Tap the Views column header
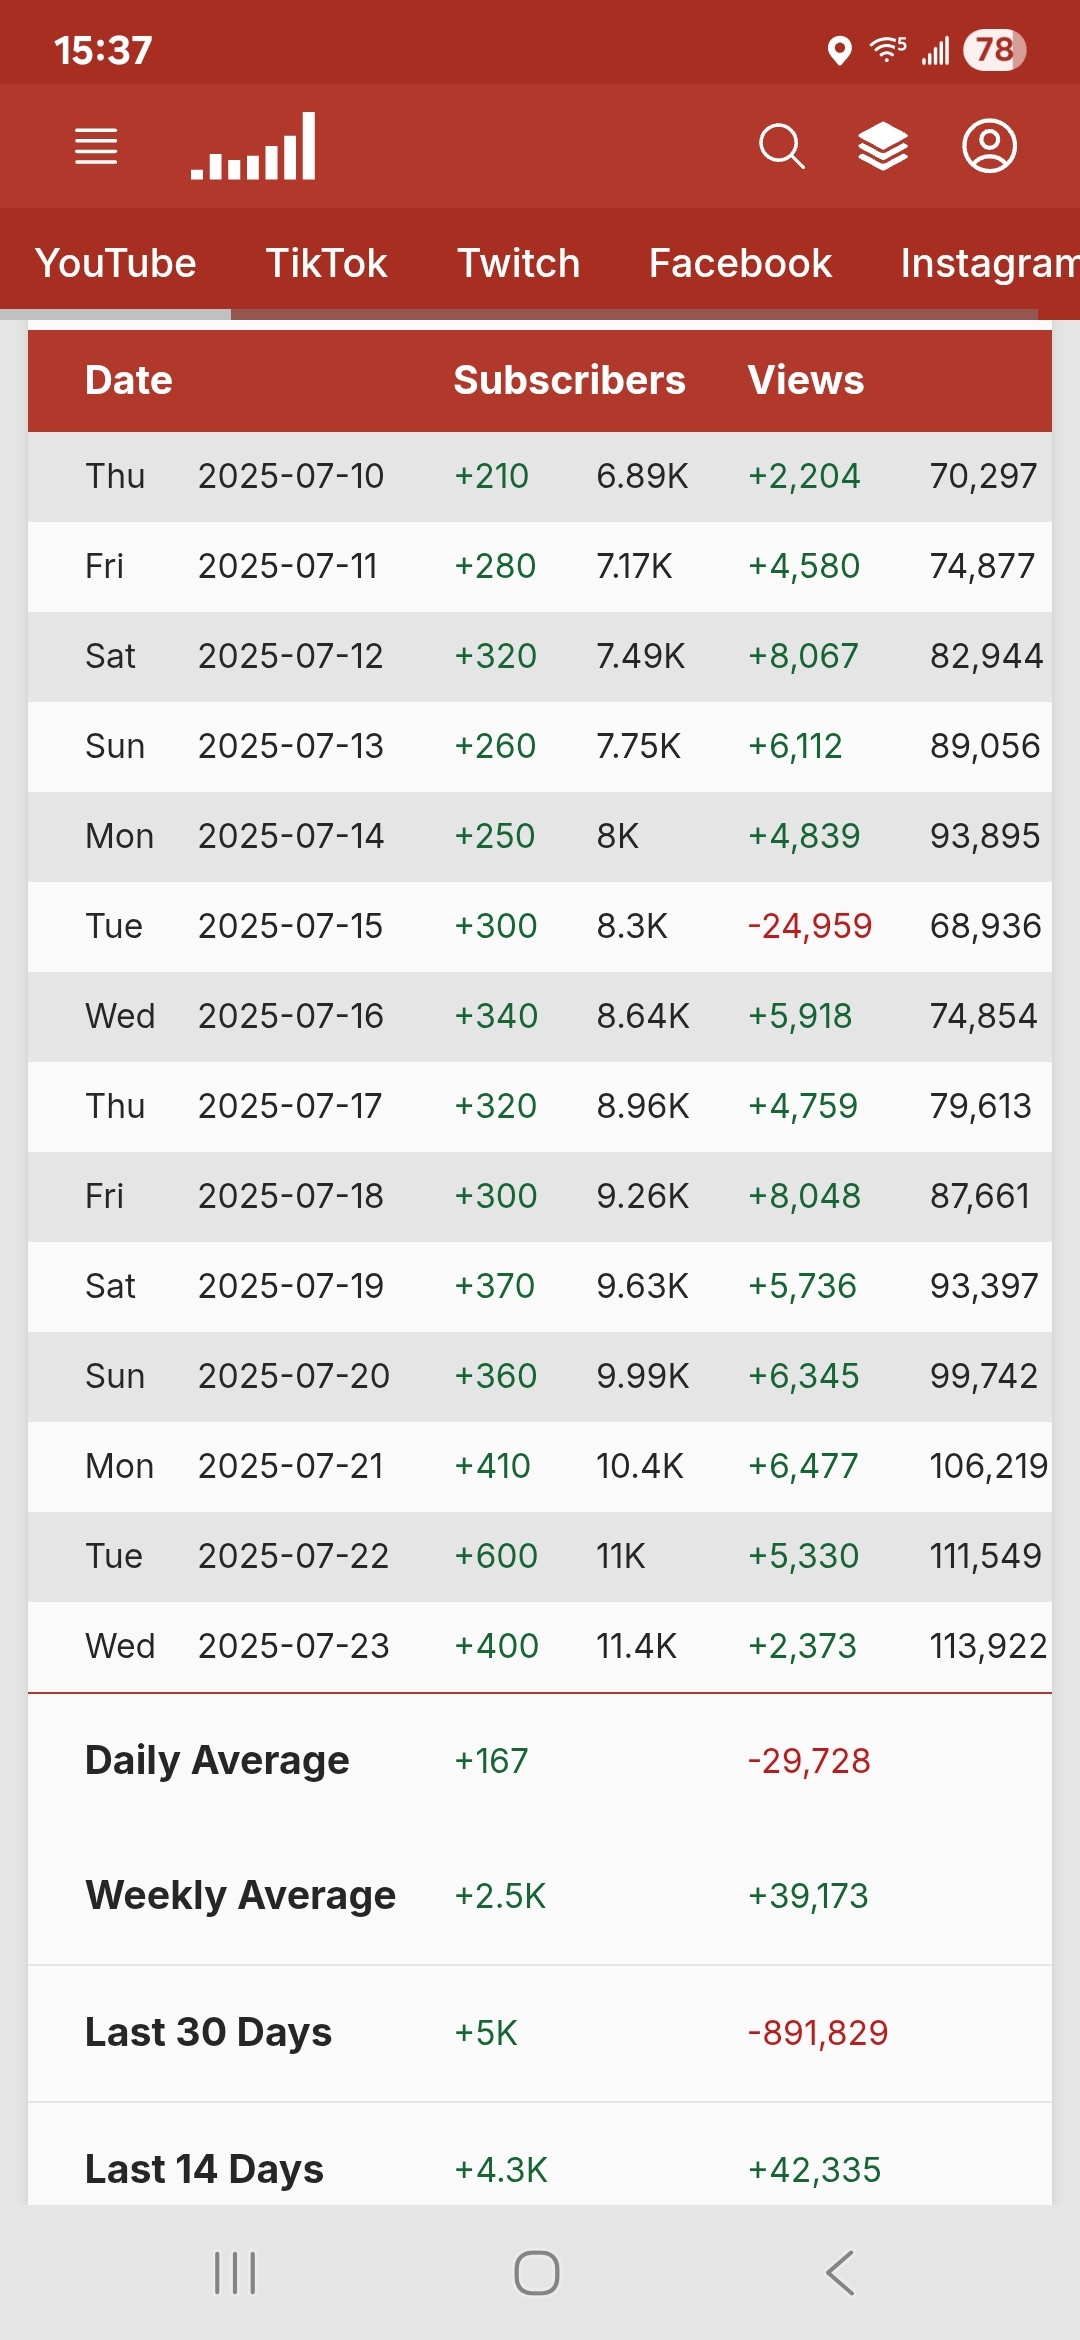 click(805, 380)
